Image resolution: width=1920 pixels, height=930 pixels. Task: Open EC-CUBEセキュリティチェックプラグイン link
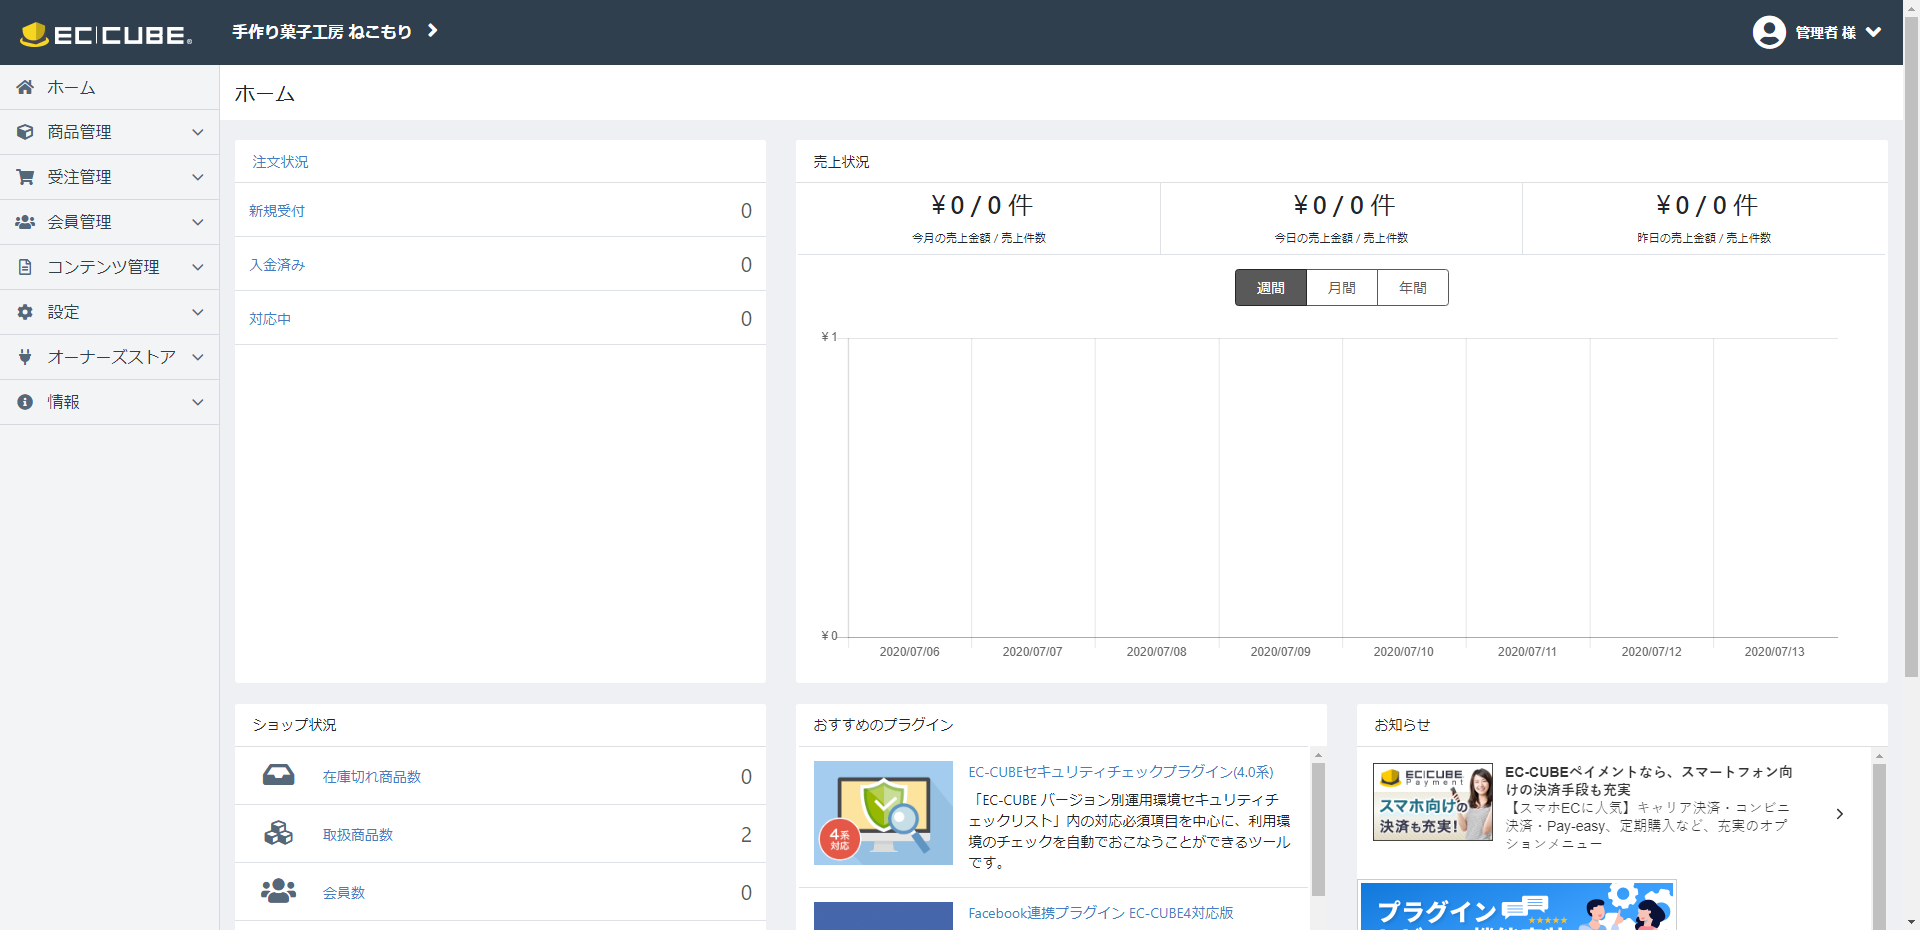pyautogui.click(x=1120, y=772)
